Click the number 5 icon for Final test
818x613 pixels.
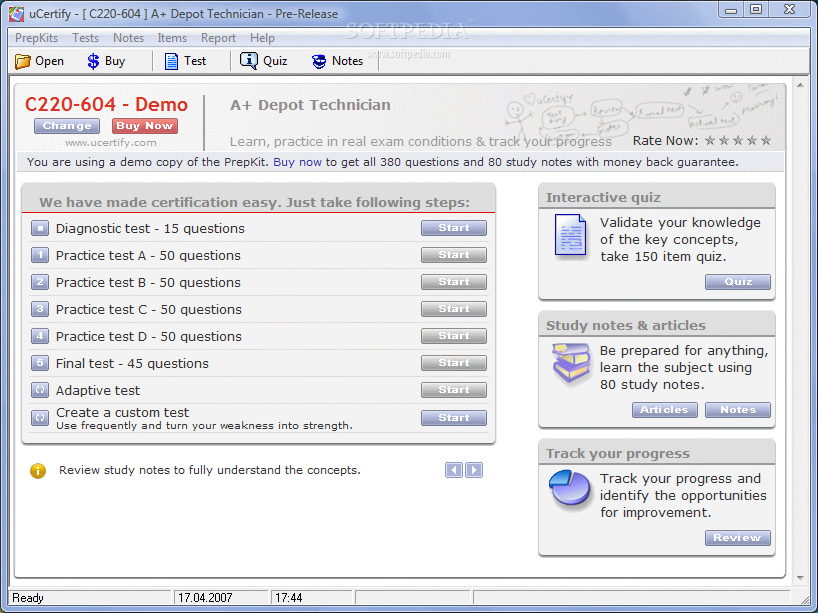tap(40, 363)
